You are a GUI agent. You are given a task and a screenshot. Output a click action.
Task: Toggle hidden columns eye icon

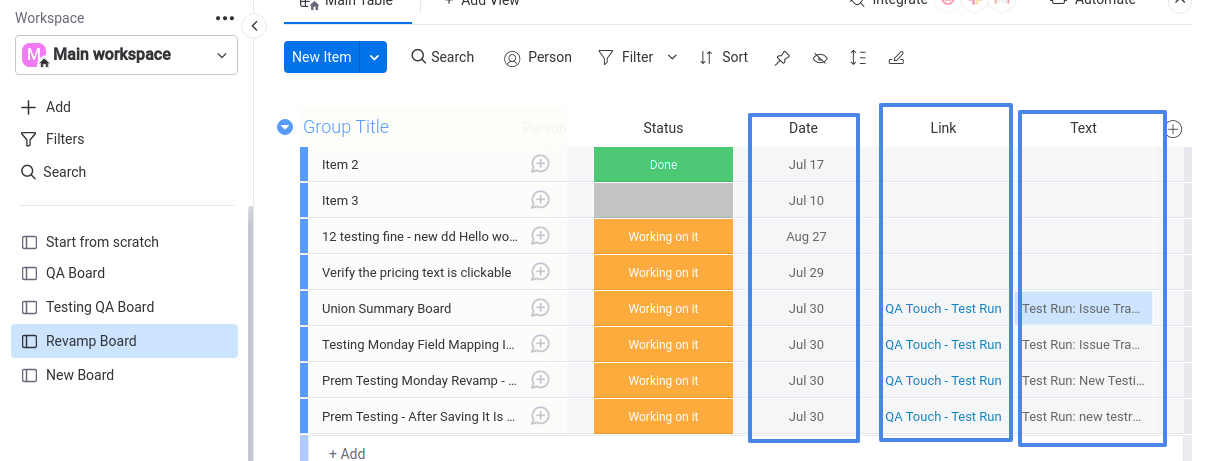click(x=820, y=58)
